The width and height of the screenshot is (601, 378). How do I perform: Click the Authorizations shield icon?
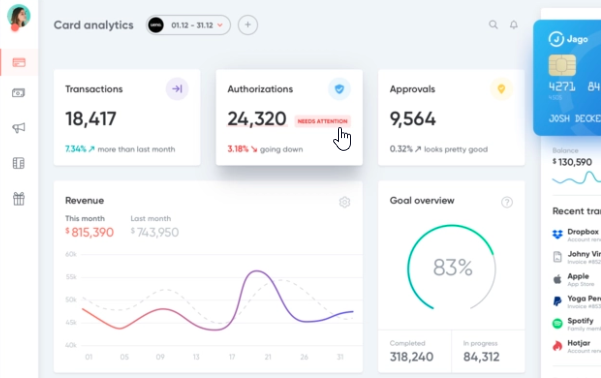(x=339, y=89)
